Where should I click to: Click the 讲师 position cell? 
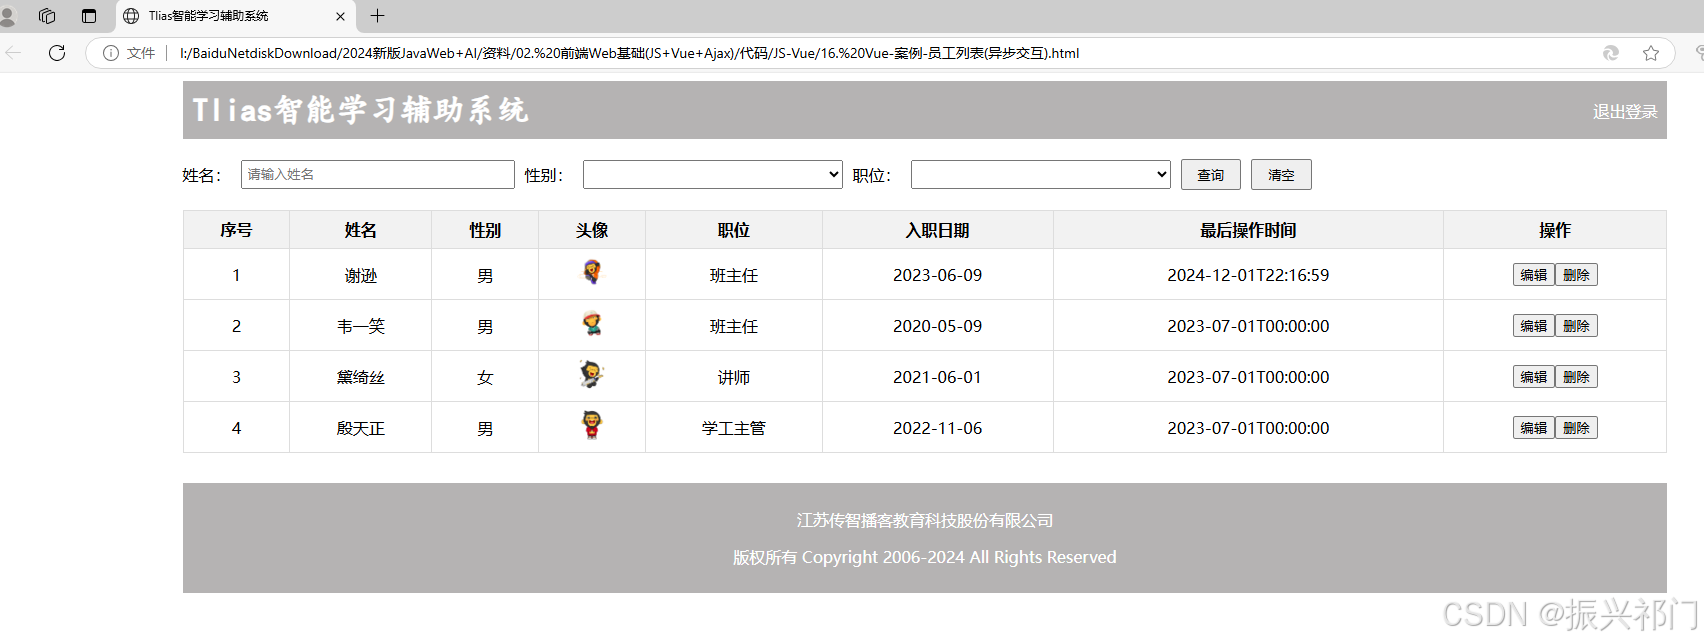tap(734, 377)
